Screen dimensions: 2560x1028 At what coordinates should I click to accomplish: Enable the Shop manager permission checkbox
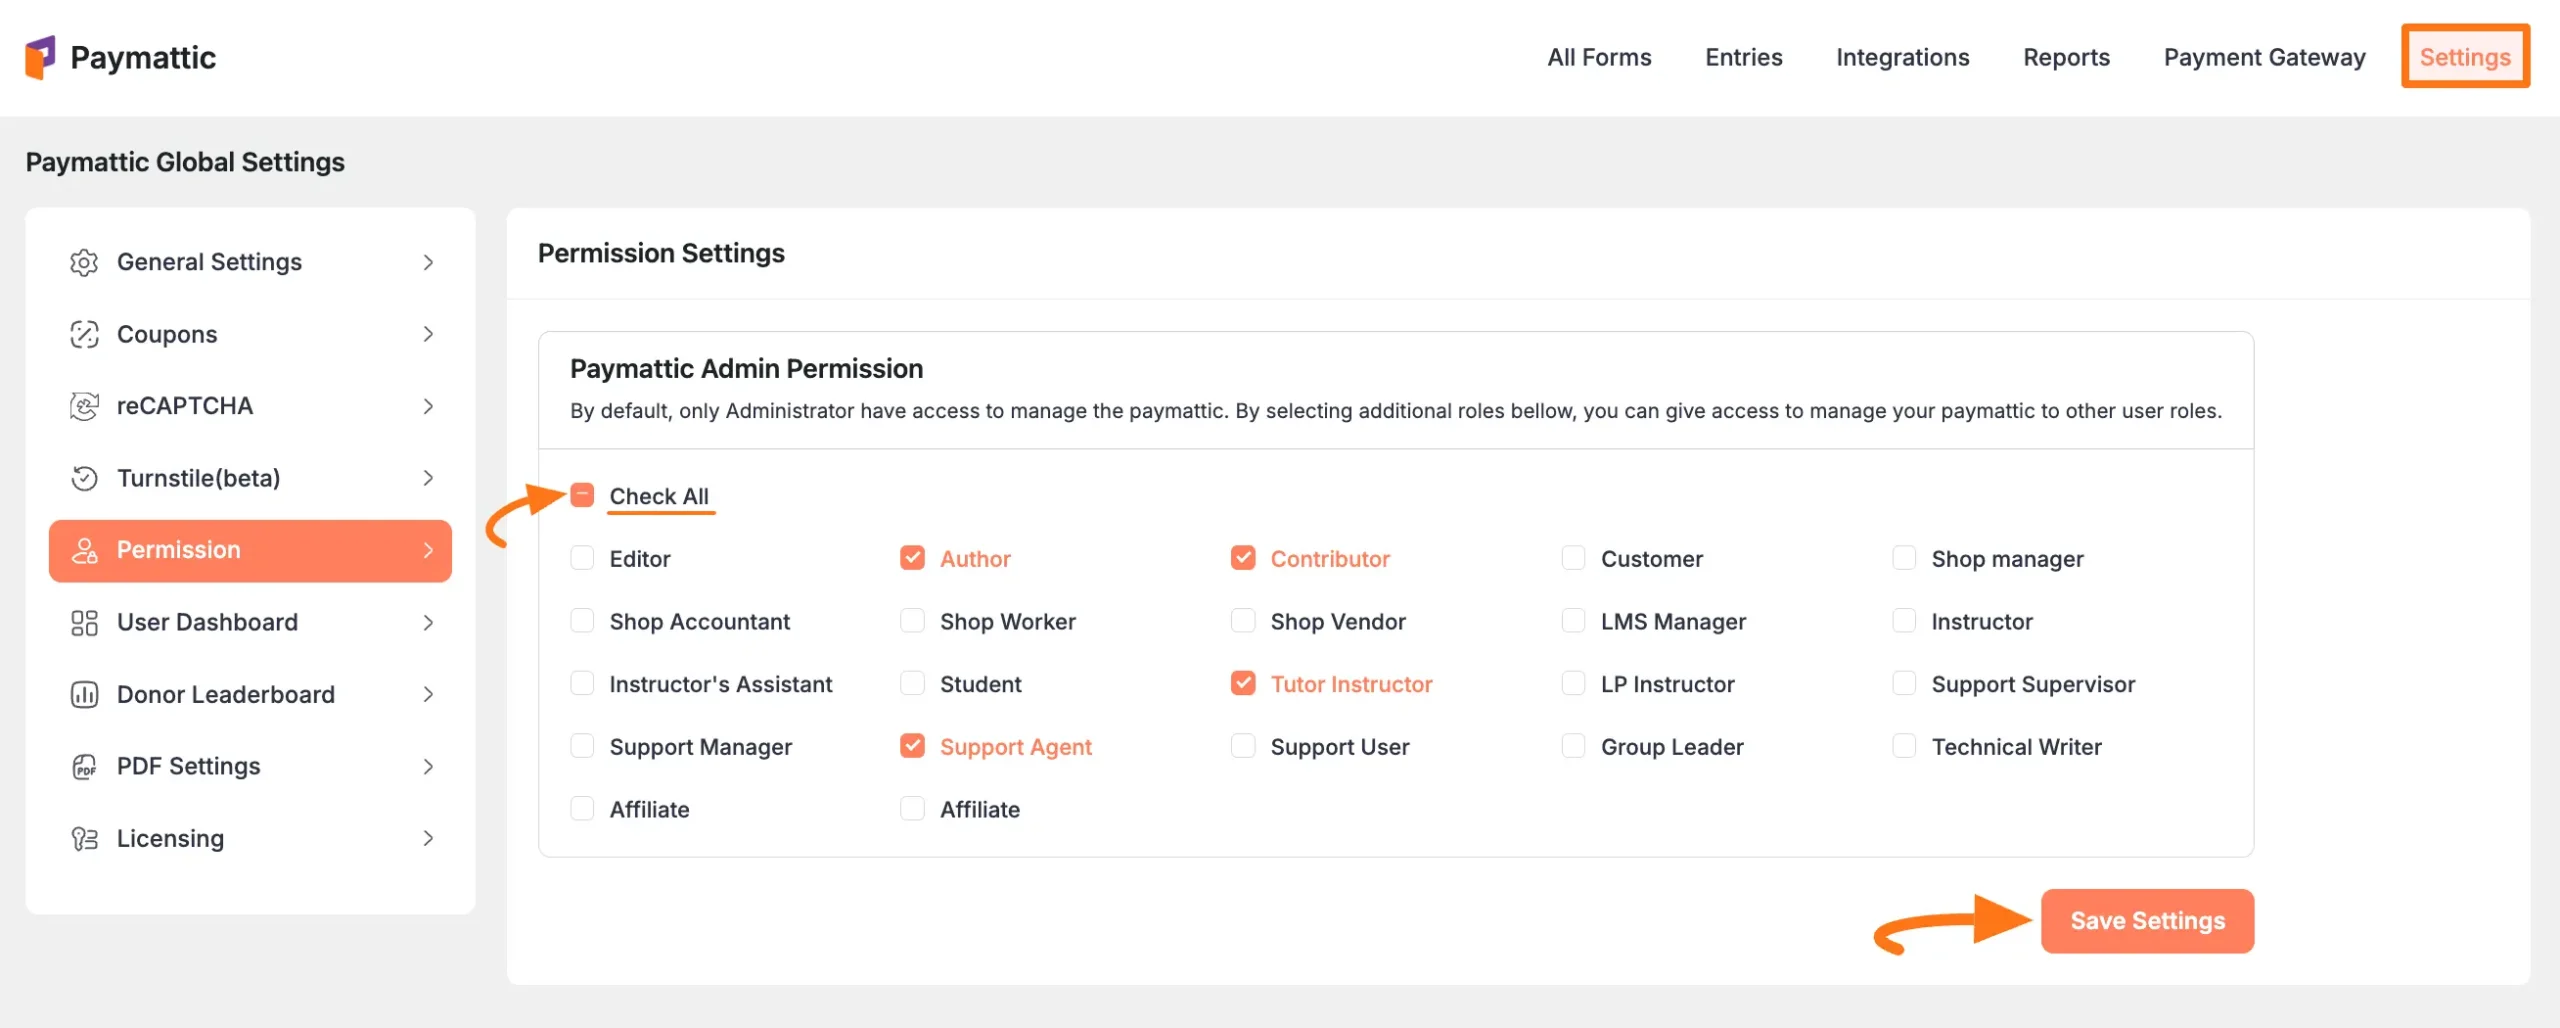1904,558
